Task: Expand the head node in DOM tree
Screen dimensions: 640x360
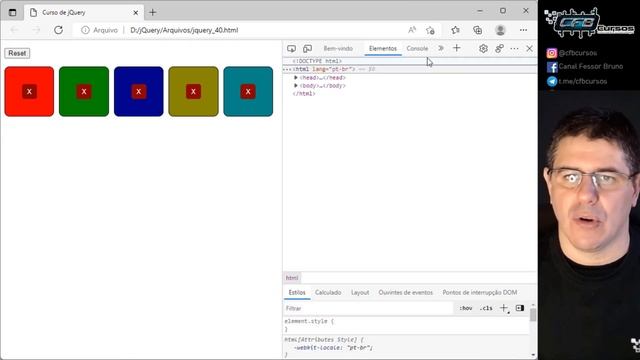Action: pyautogui.click(x=296, y=78)
